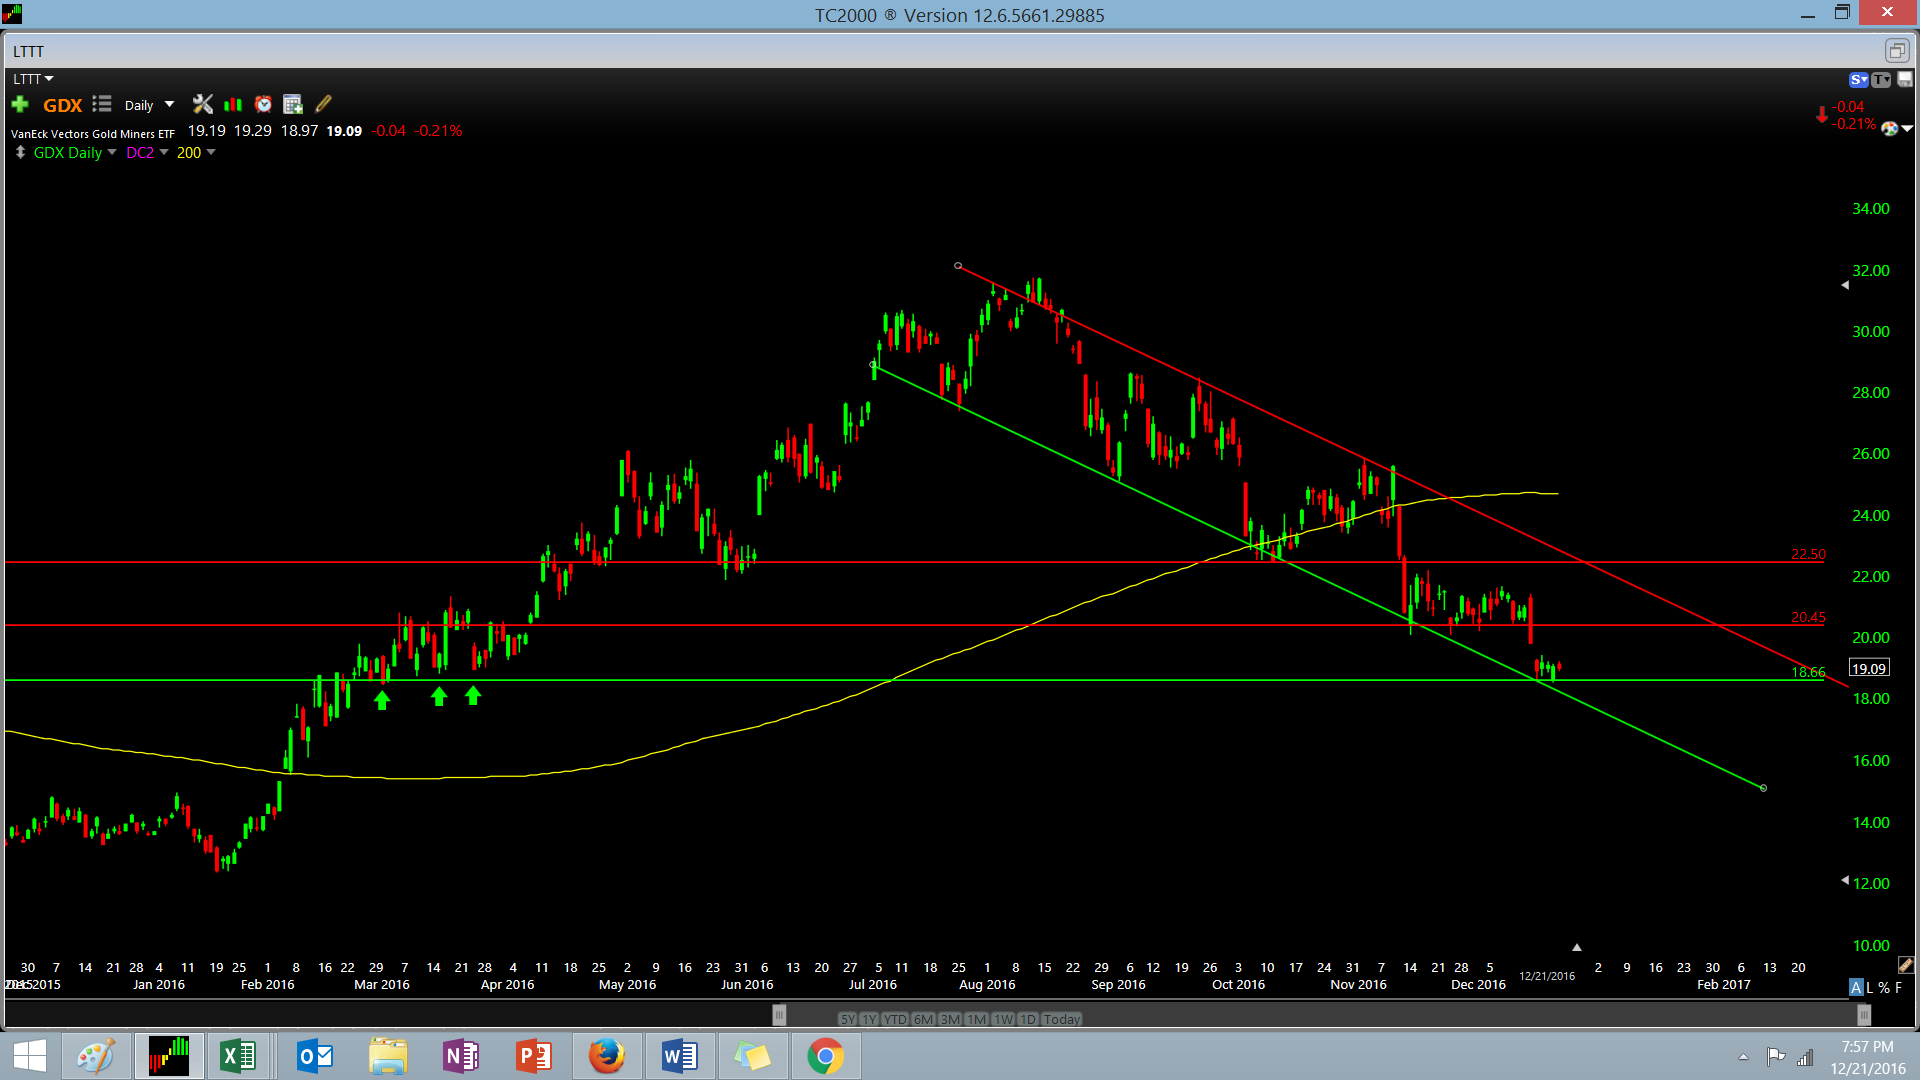Screen dimensions: 1920x1080
Task: Expand the arrow beside the color palette
Action: coord(1907,128)
